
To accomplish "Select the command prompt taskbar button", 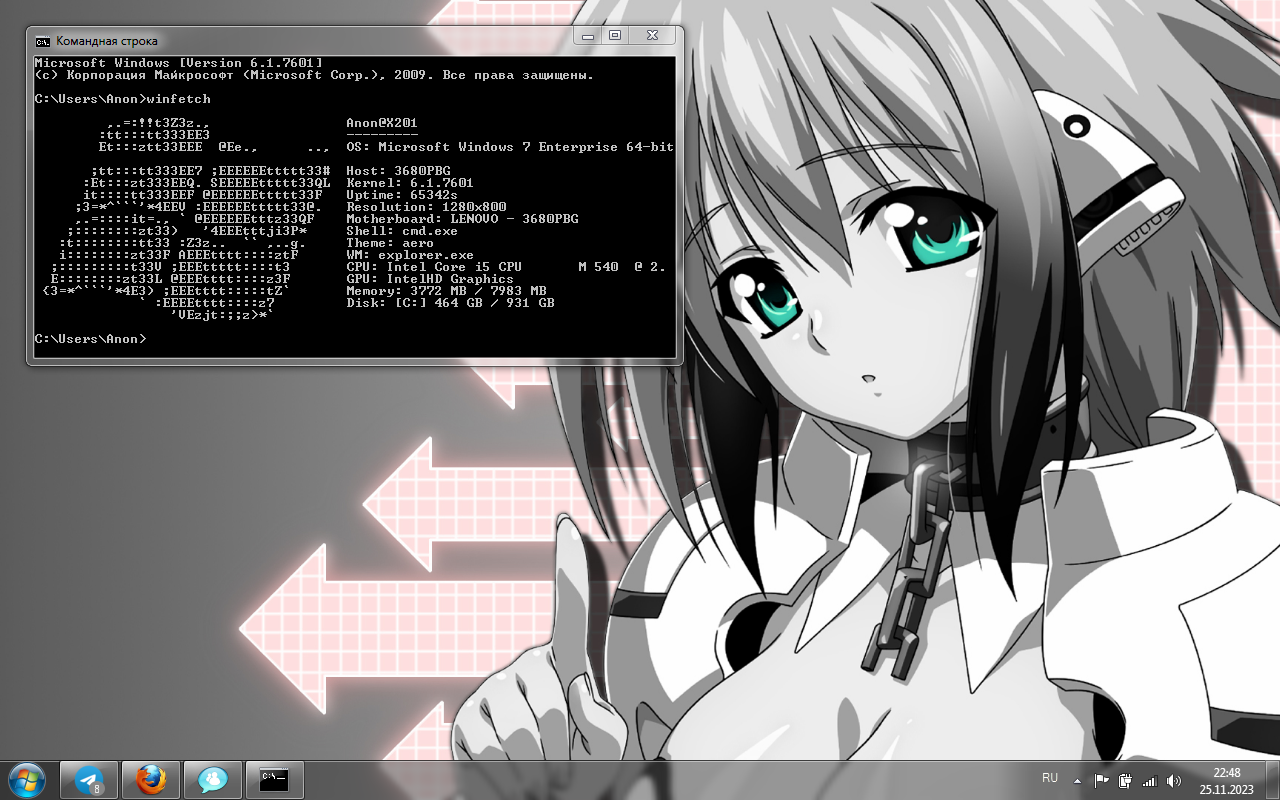I will [x=274, y=779].
